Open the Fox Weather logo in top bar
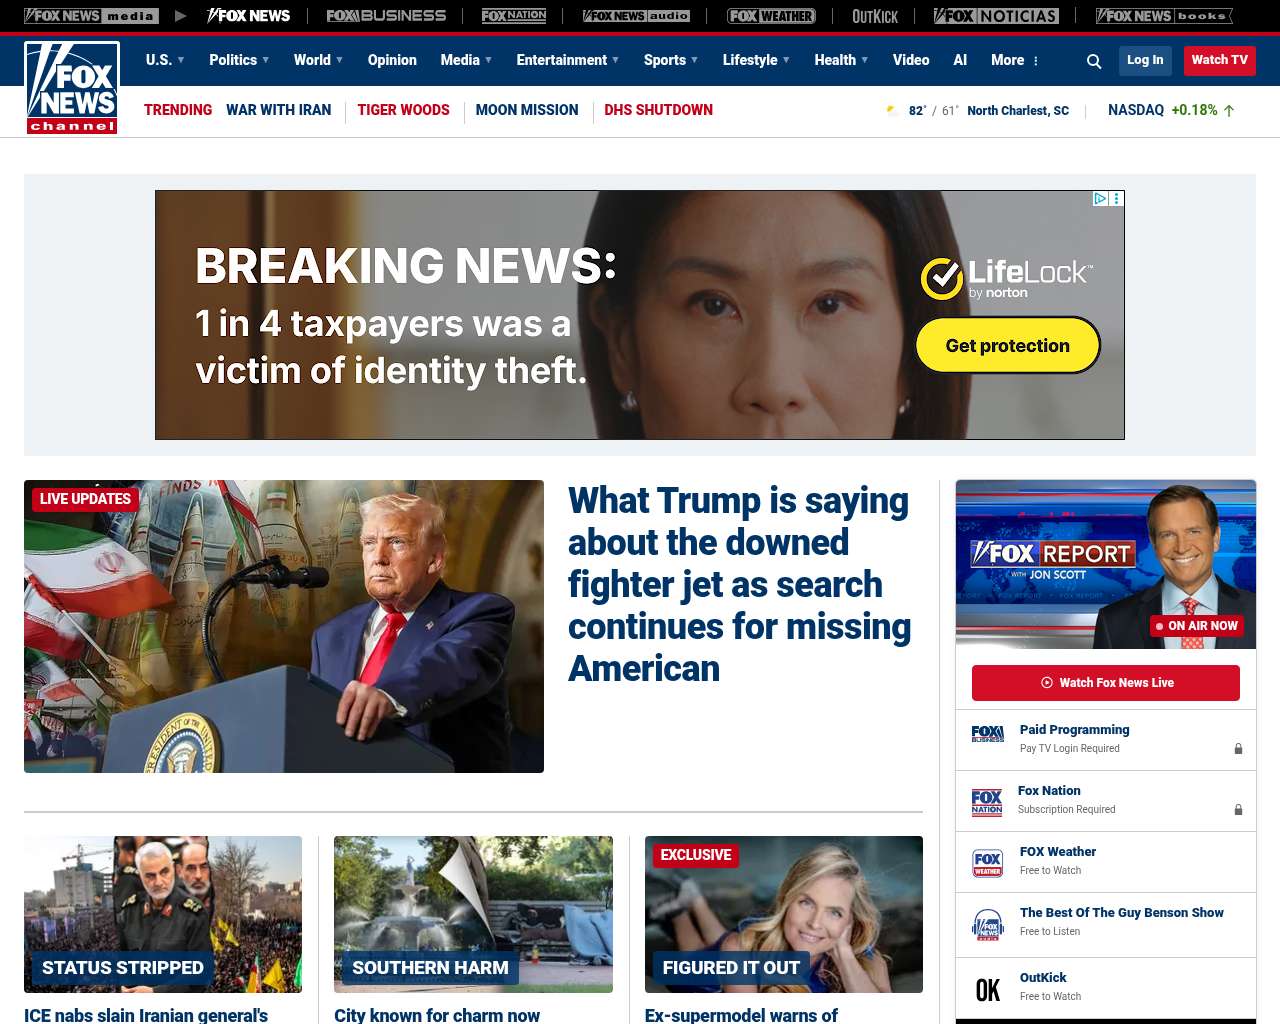Screen dimensions: 1280x1024 point(771,16)
